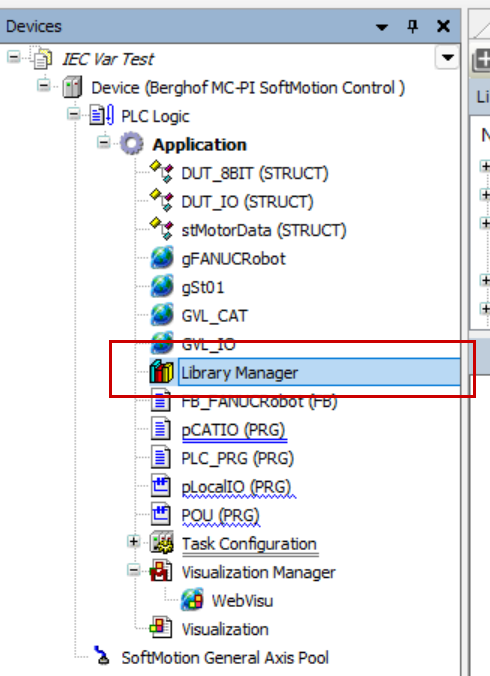Screen dimensions: 490x676
Task: Collapse the Device Berghof node
Action: [x=44, y=85]
